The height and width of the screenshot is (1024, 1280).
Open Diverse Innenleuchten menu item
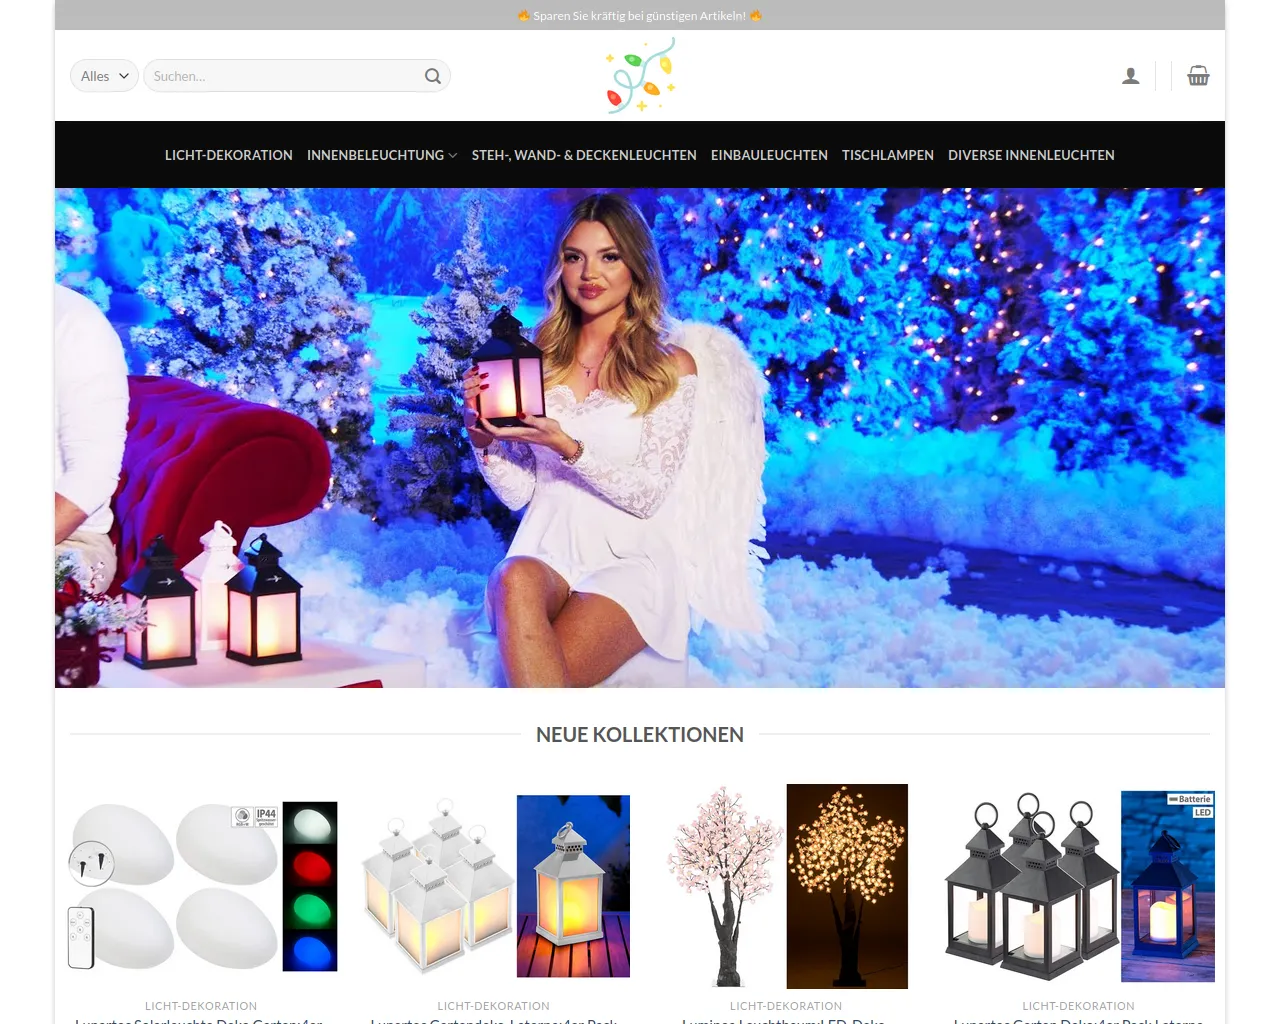pos(1031,155)
